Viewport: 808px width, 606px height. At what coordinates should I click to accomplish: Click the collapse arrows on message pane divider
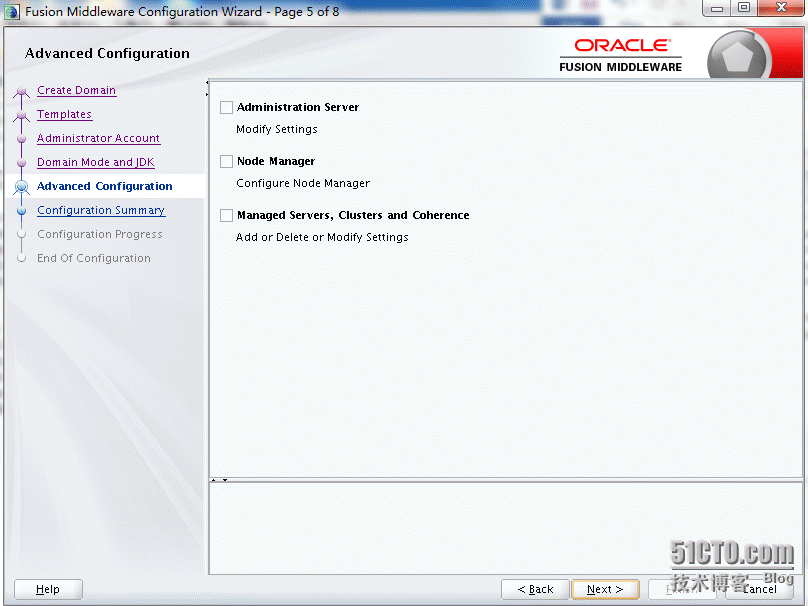(x=219, y=480)
